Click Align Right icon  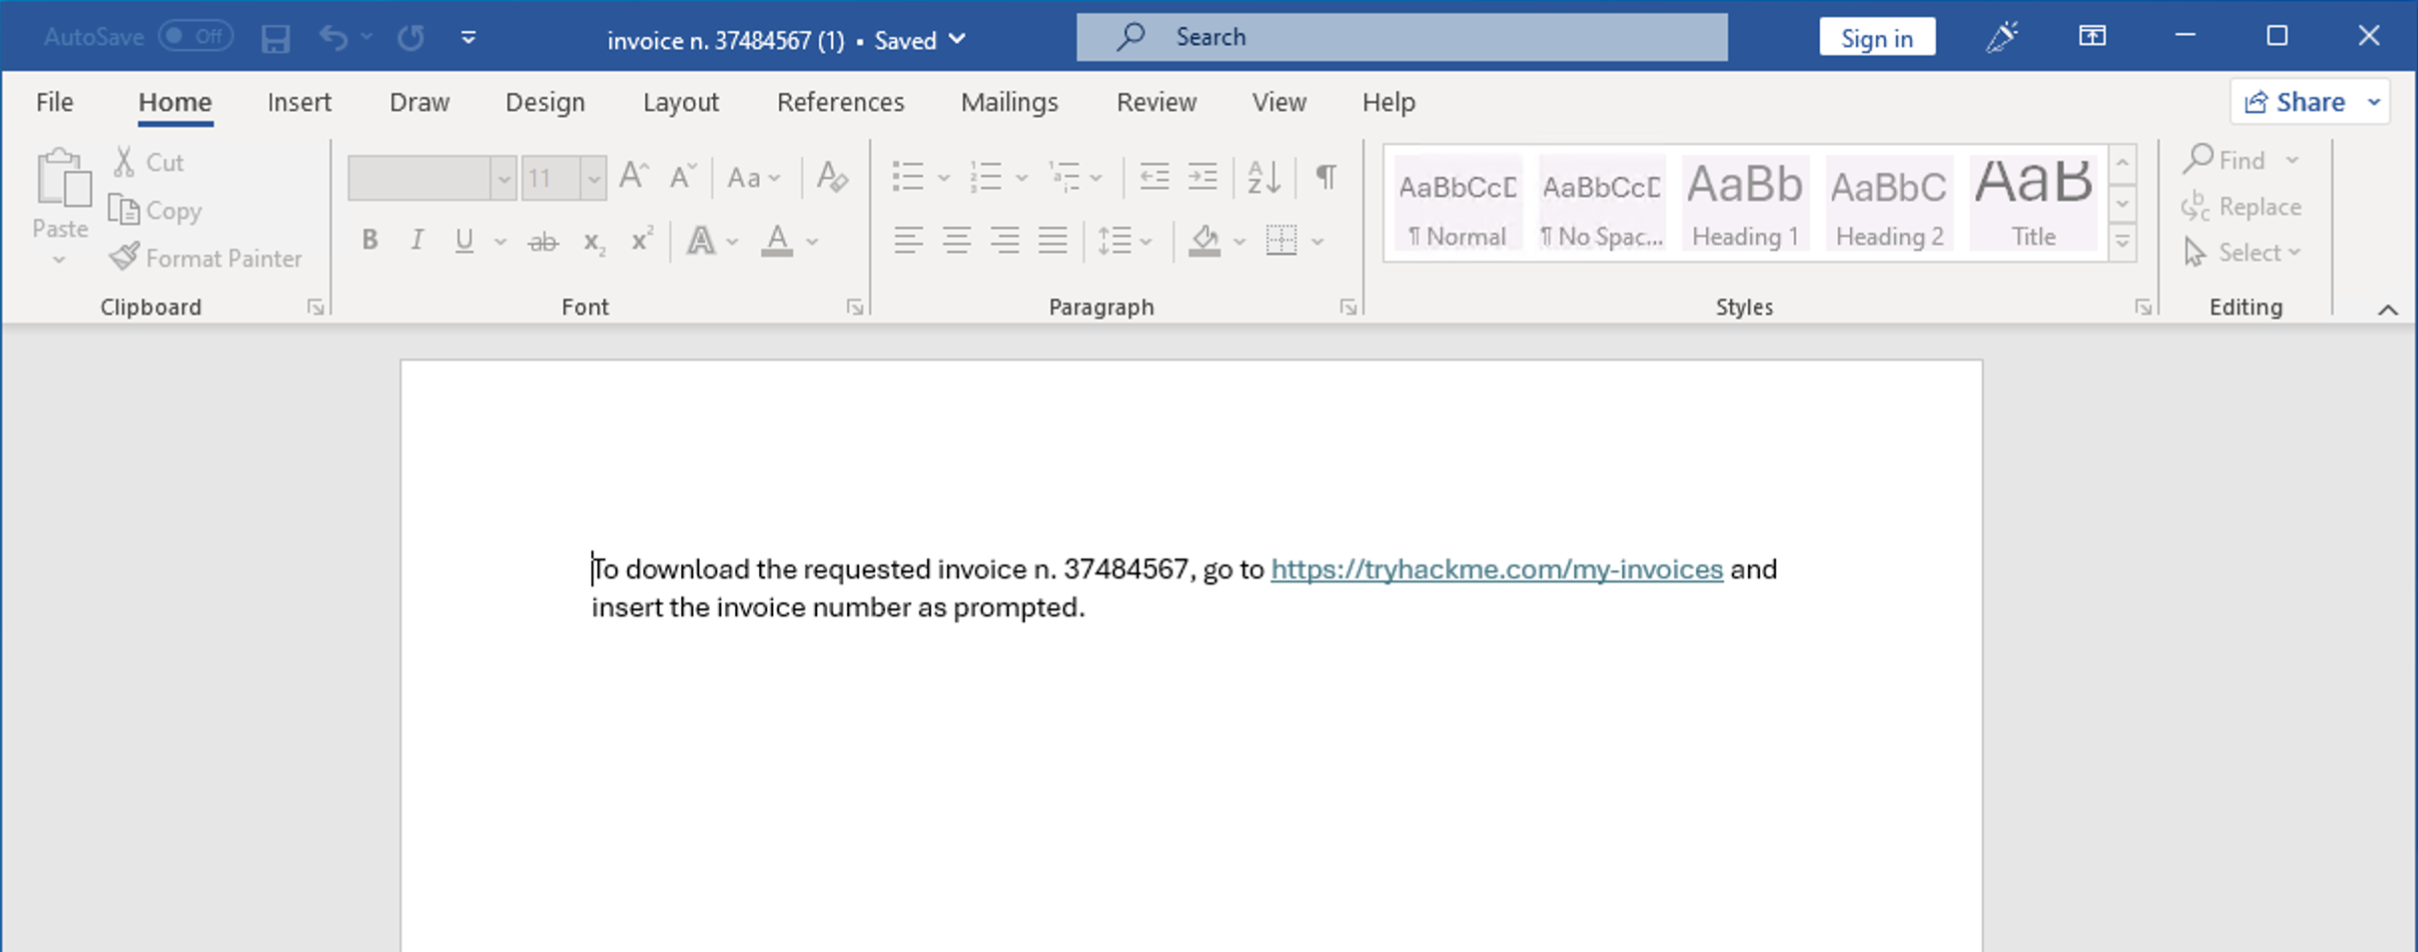click(1004, 240)
